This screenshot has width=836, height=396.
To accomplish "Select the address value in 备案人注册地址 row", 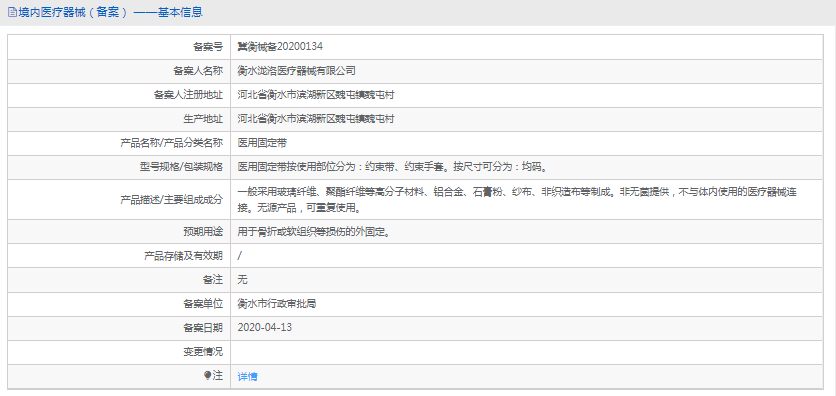I will (x=316, y=95).
